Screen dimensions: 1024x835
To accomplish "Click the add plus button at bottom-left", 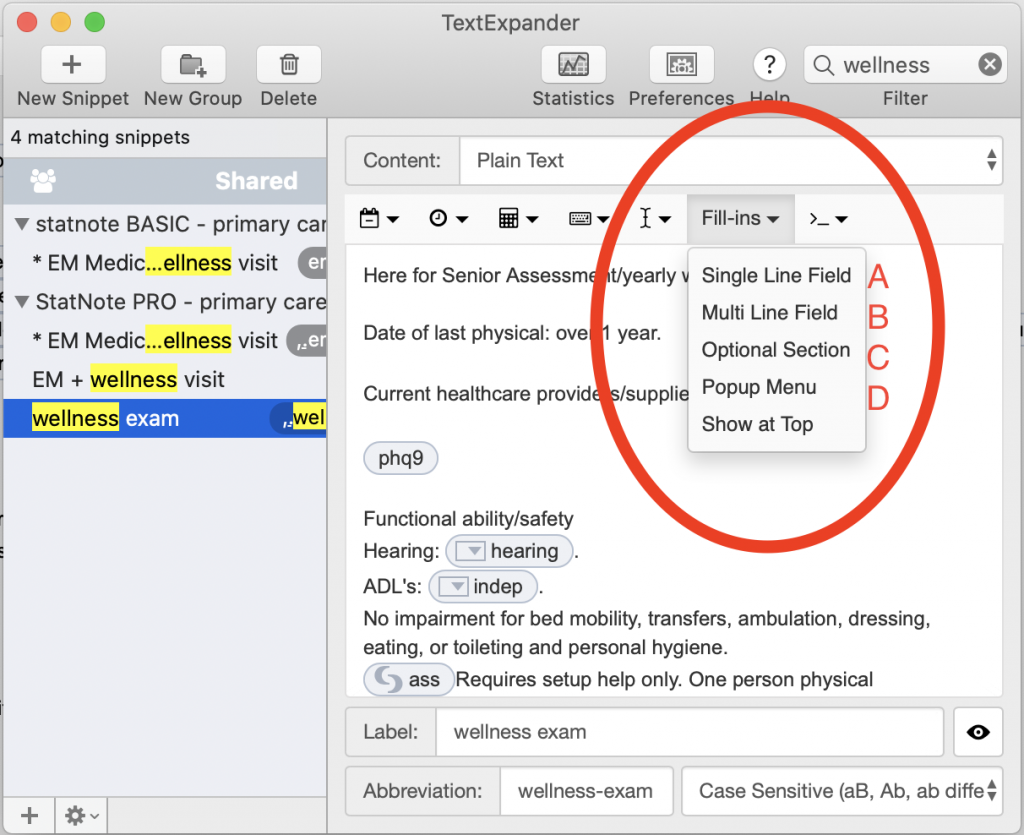I will tap(29, 815).
